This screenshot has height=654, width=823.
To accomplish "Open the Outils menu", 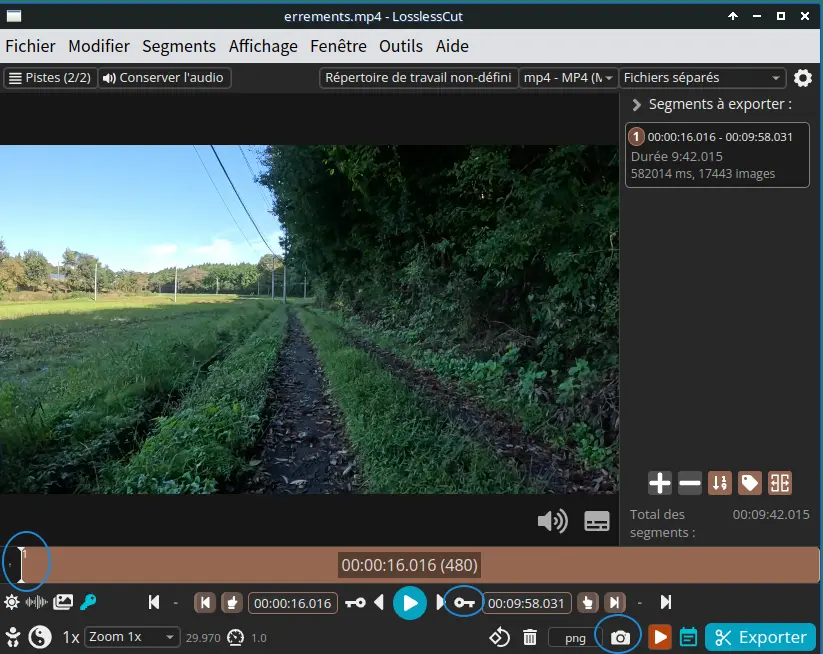I will click(400, 46).
